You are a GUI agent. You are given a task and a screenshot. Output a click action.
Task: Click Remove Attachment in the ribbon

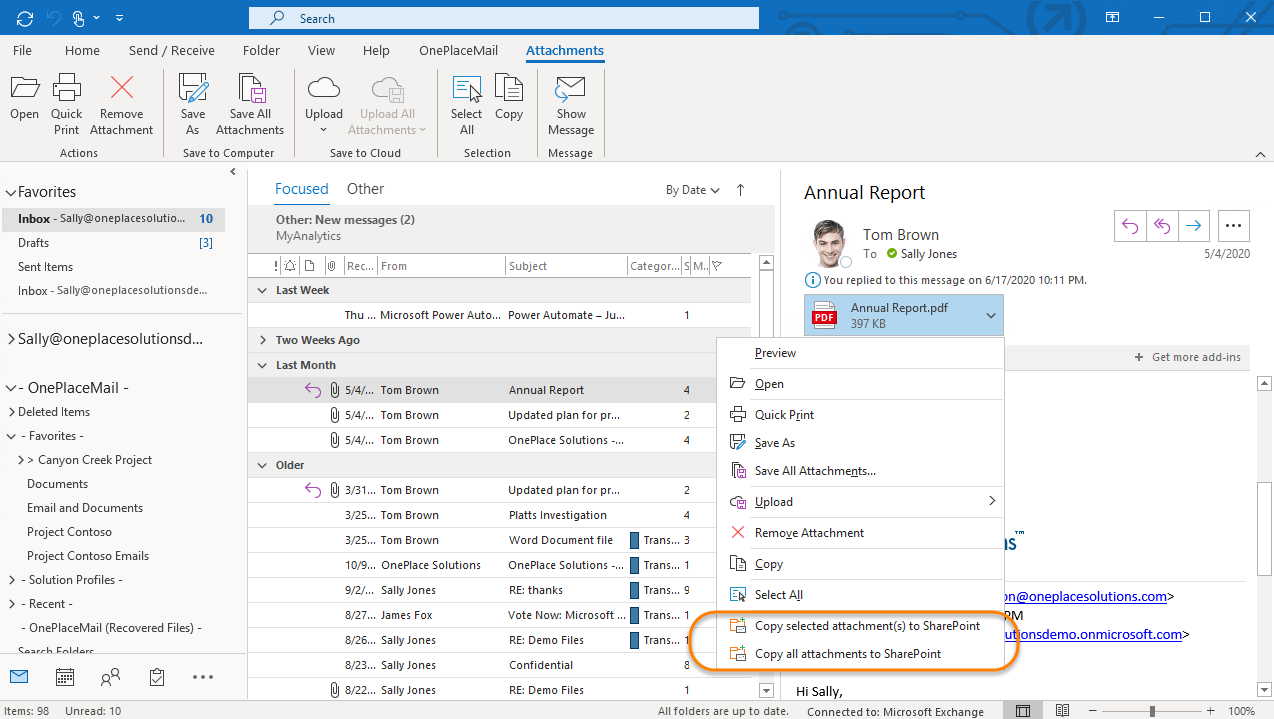point(121,103)
